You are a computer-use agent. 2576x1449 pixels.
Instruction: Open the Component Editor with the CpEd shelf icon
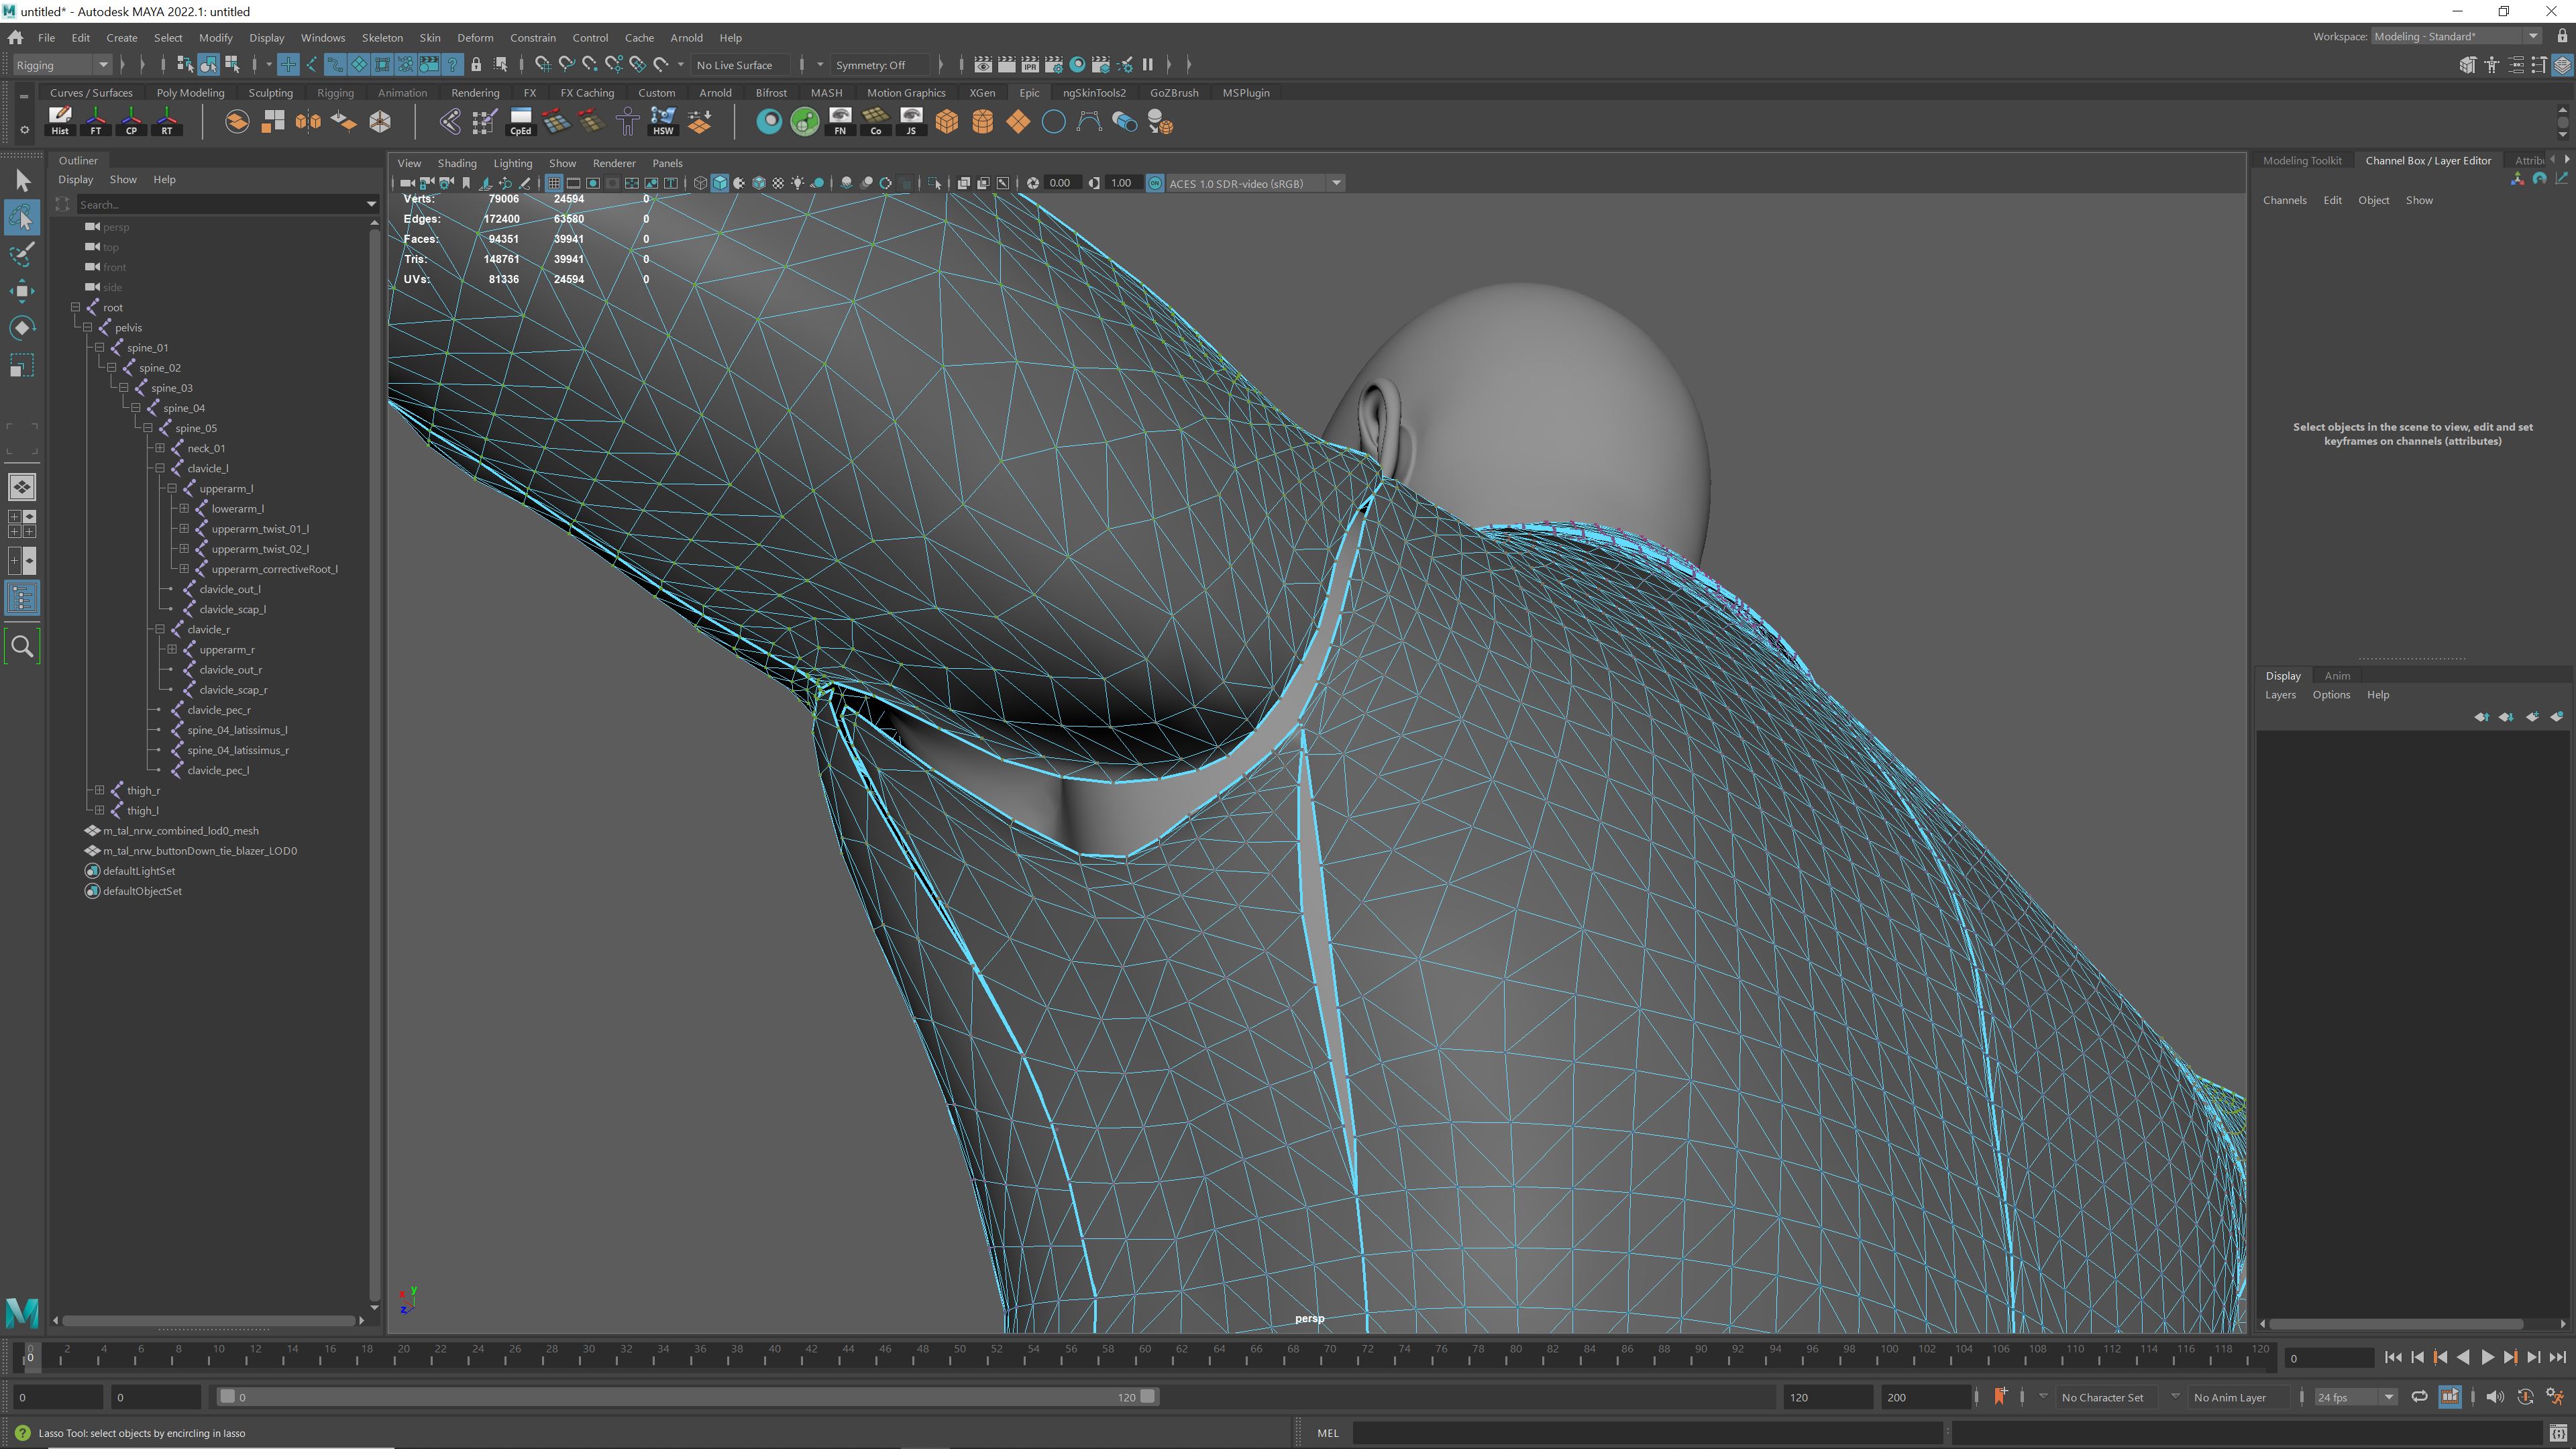click(x=520, y=121)
